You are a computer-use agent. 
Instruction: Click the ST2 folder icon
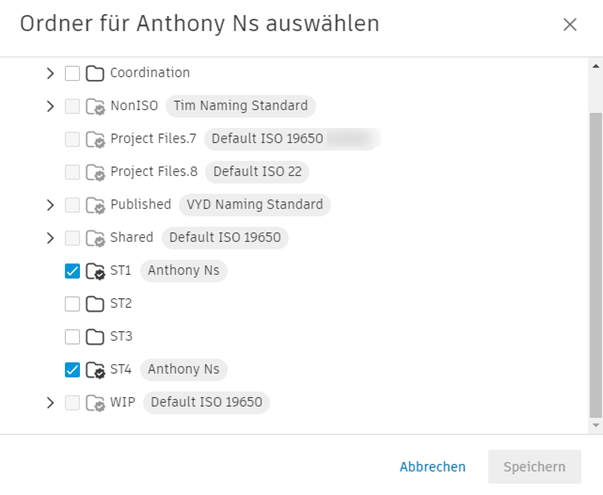tap(95, 304)
